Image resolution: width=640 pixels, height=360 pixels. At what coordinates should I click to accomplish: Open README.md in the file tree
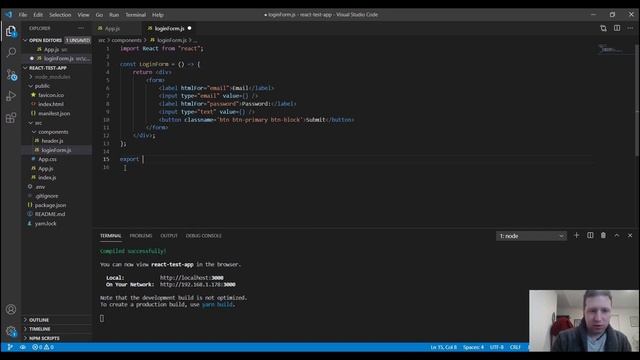(50, 214)
